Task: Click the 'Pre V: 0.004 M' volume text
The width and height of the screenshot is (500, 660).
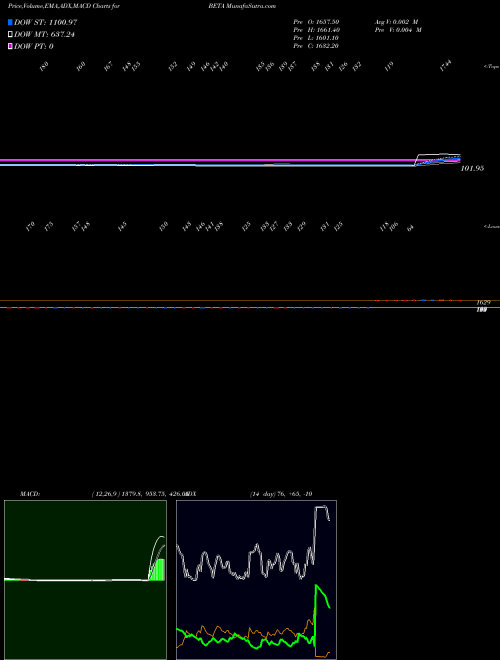Action: 398,30
